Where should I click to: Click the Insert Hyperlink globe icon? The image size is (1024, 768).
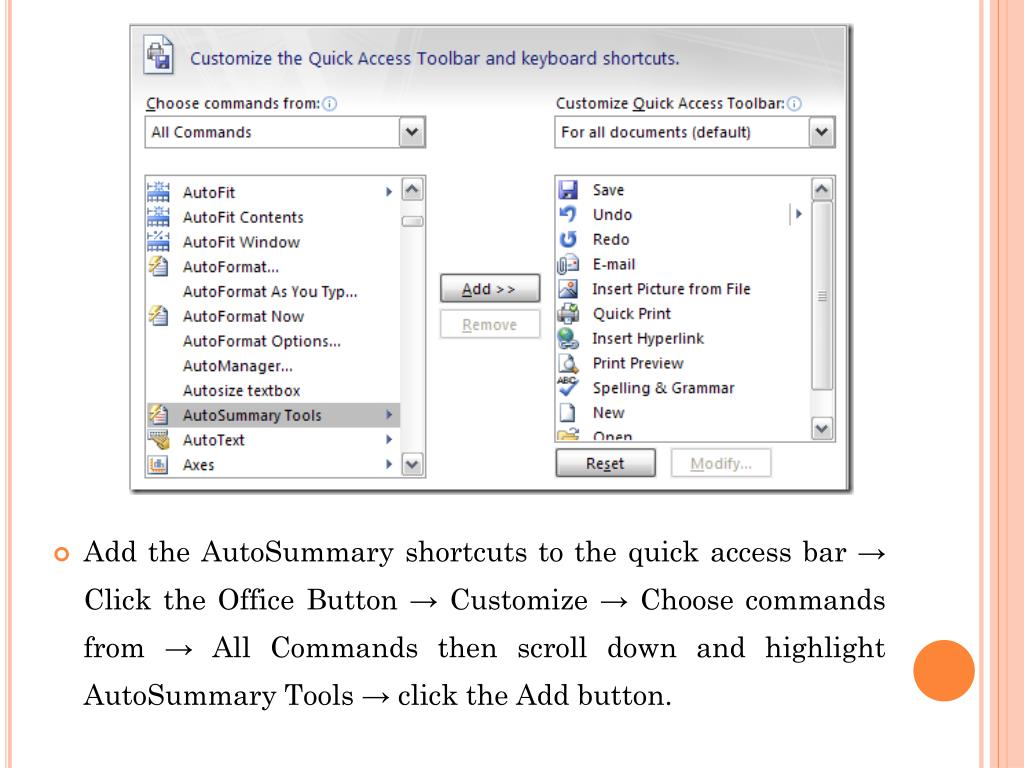pyautogui.click(x=568, y=338)
